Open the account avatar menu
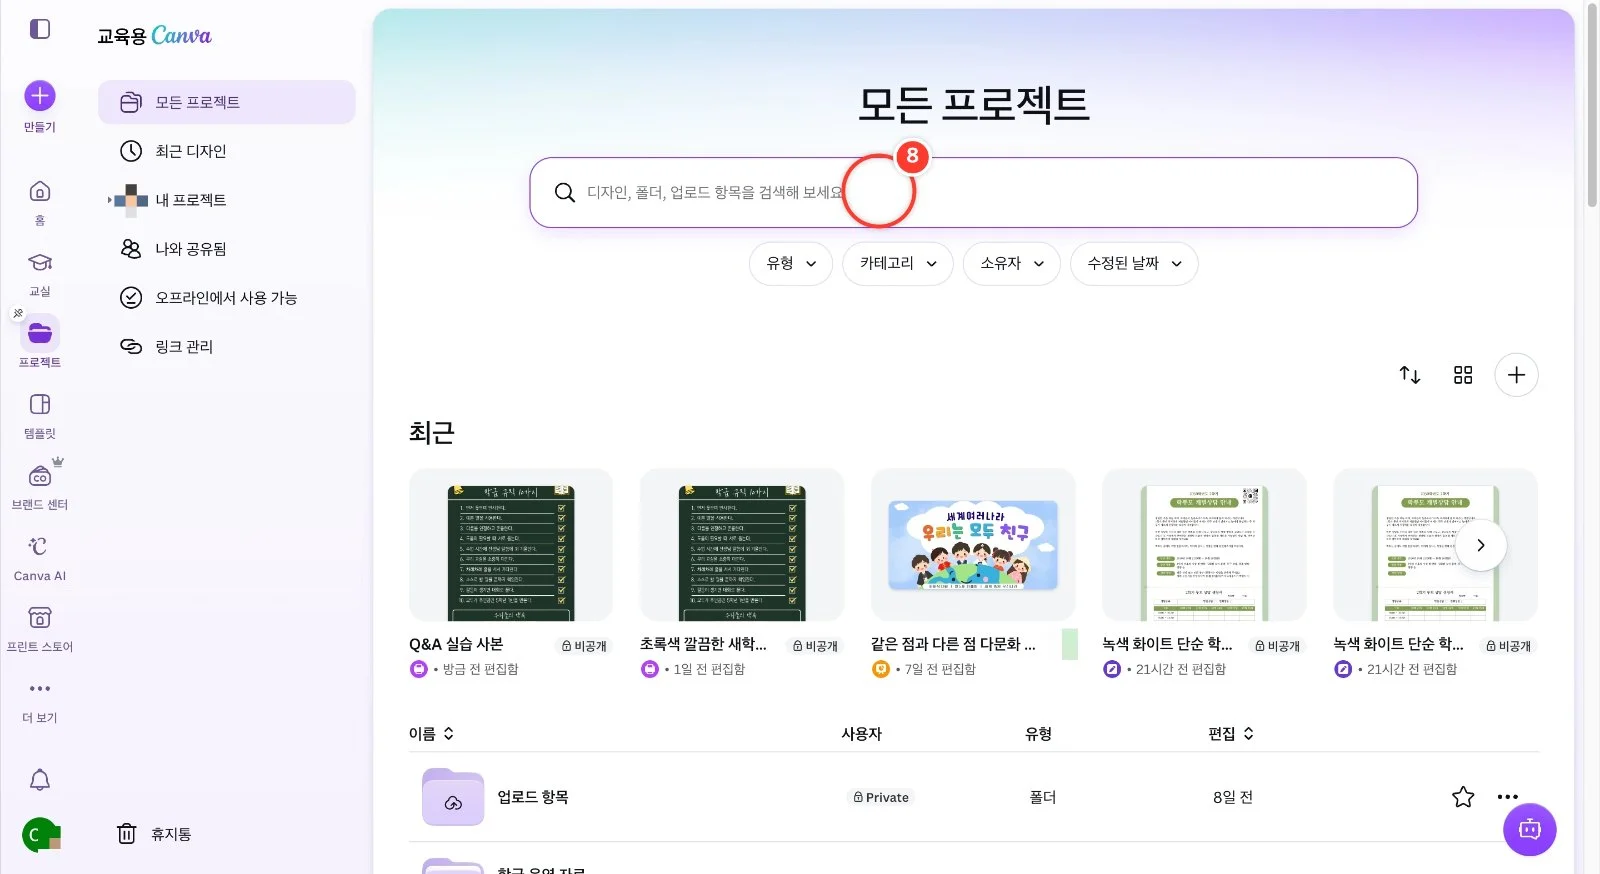The height and width of the screenshot is (874, 1600). coord(40,834)
